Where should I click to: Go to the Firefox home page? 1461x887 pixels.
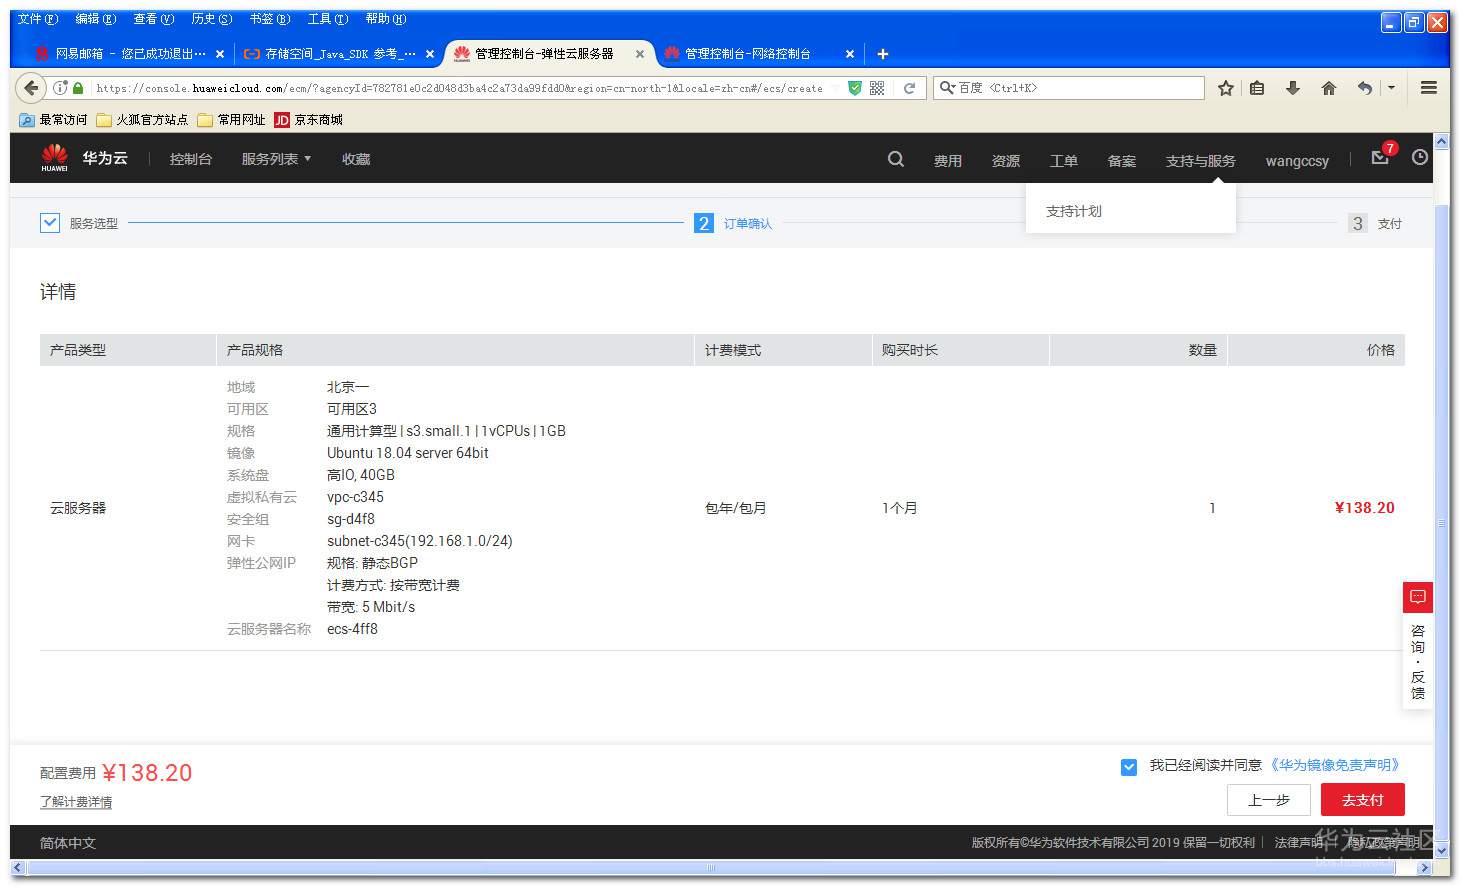click(x=1329, y=88)
